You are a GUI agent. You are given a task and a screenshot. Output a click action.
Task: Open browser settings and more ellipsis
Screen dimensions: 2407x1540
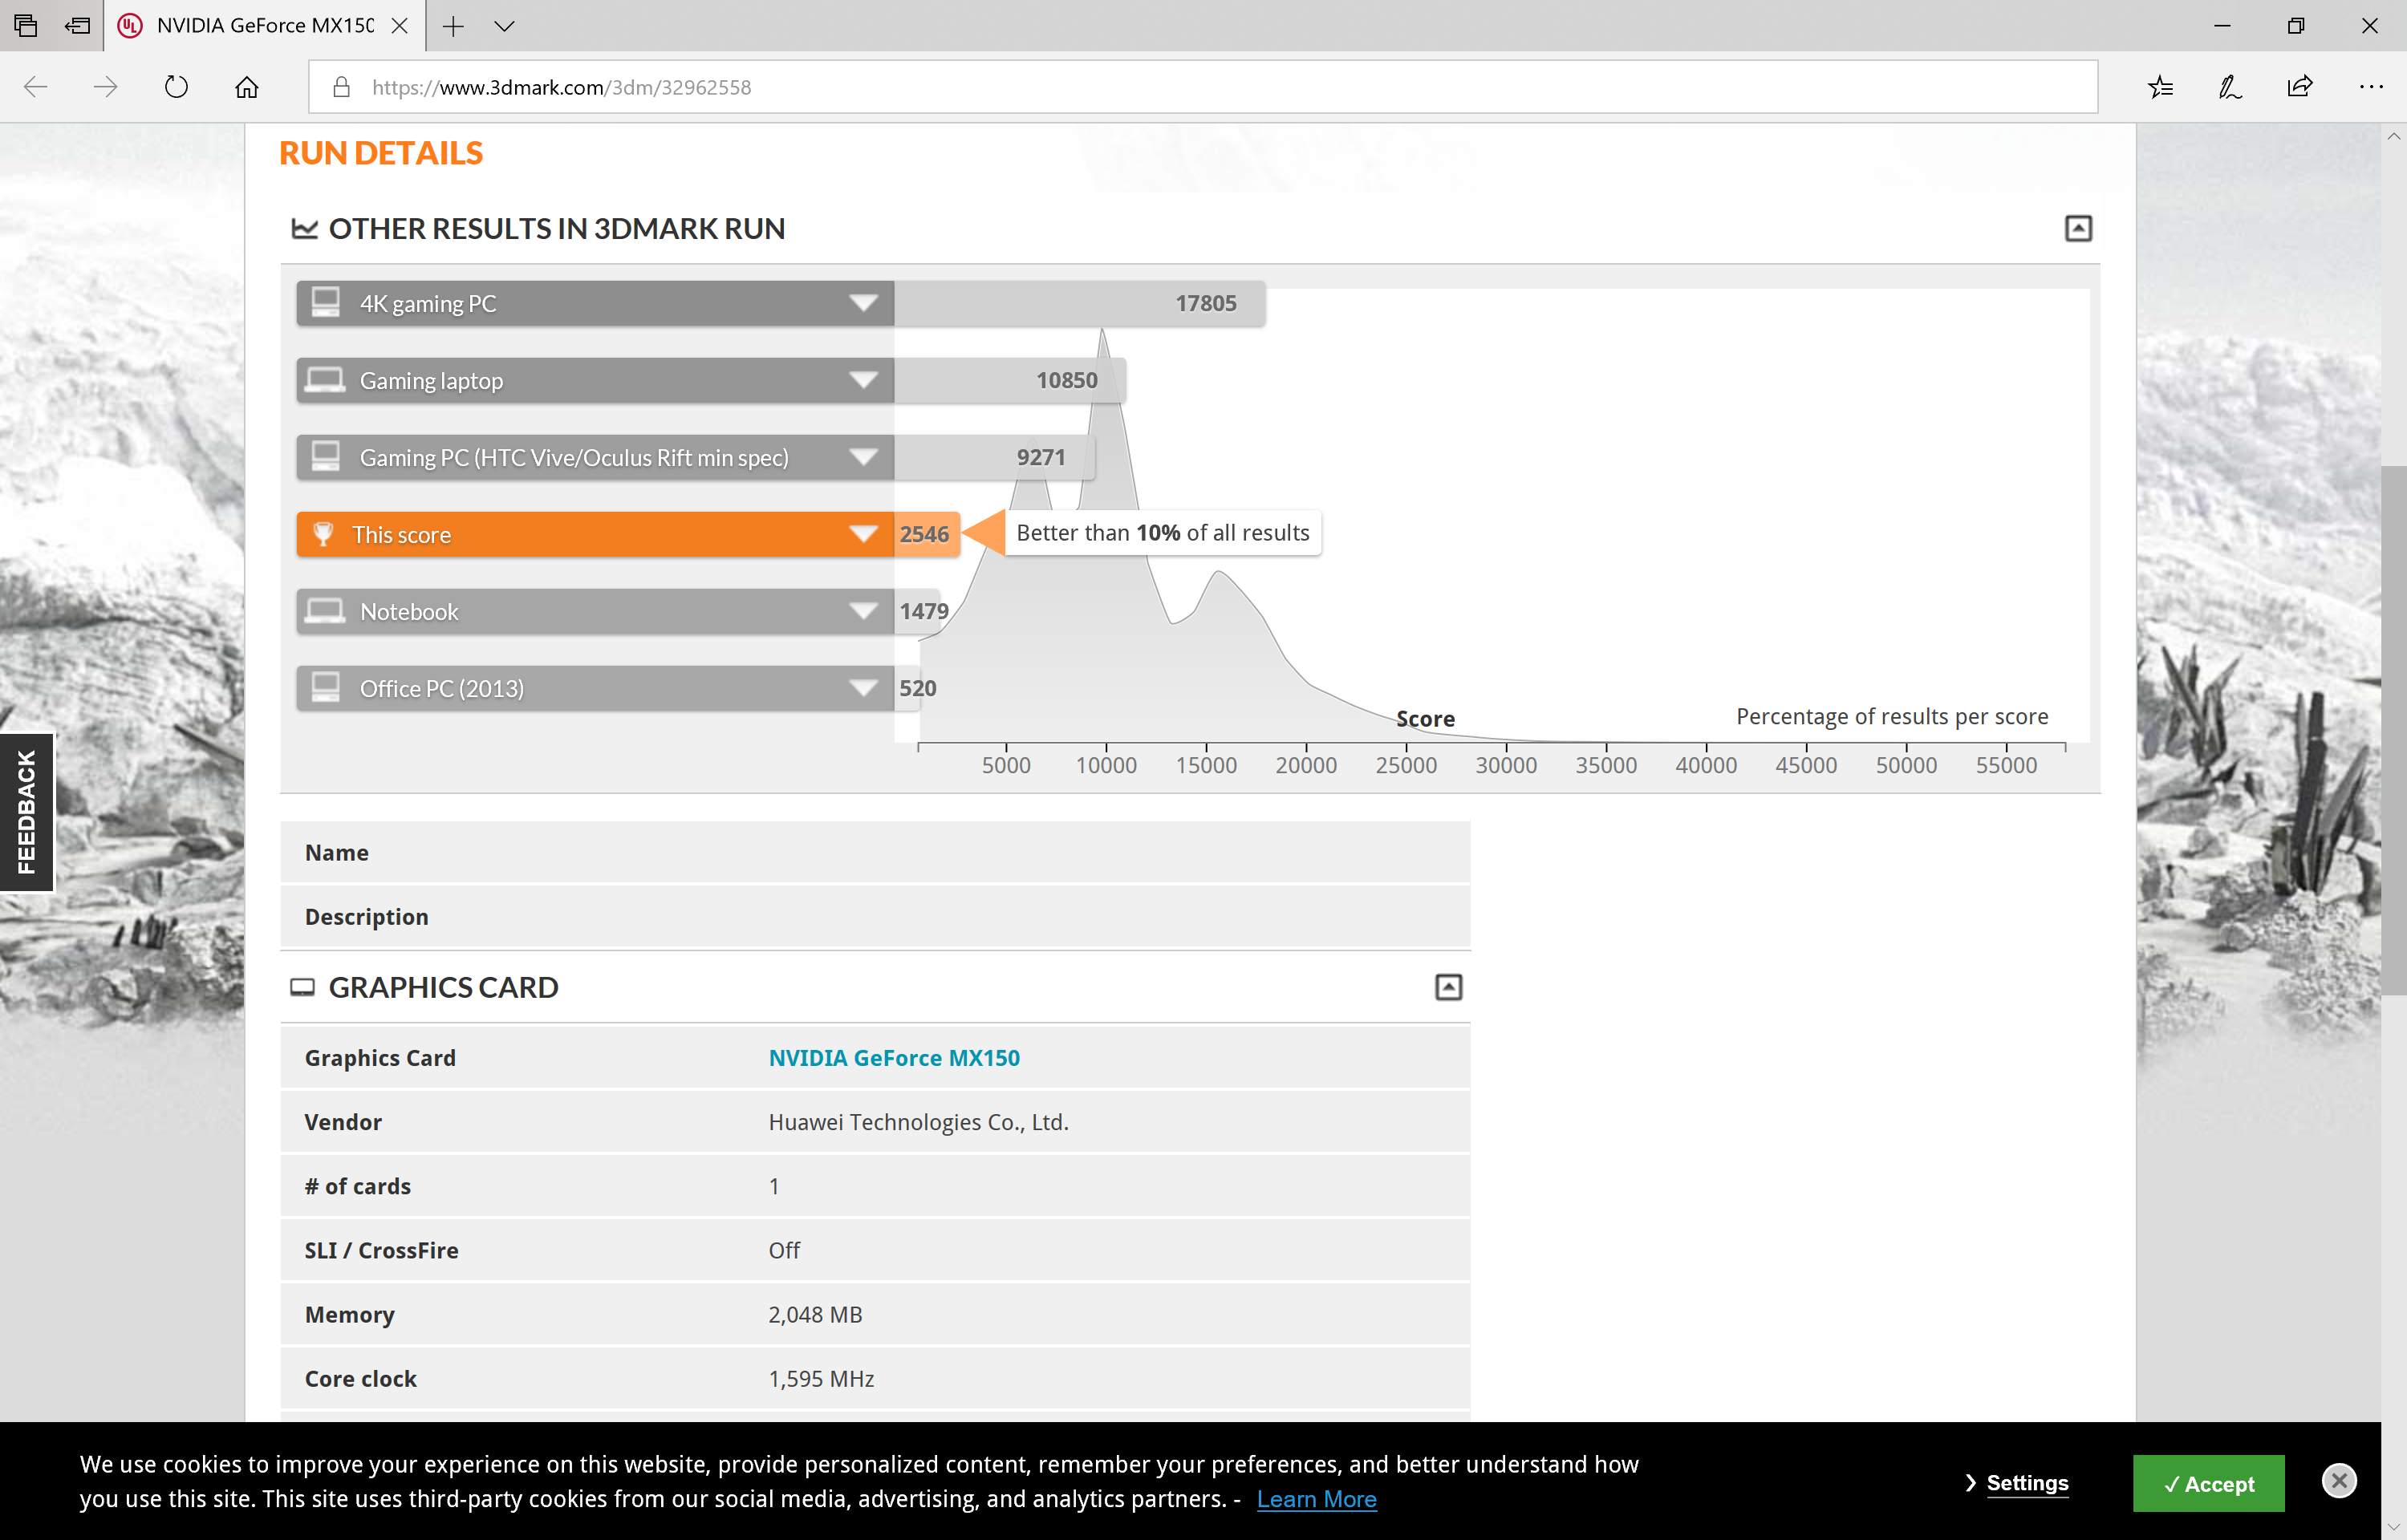click(x=2370, y=87)
